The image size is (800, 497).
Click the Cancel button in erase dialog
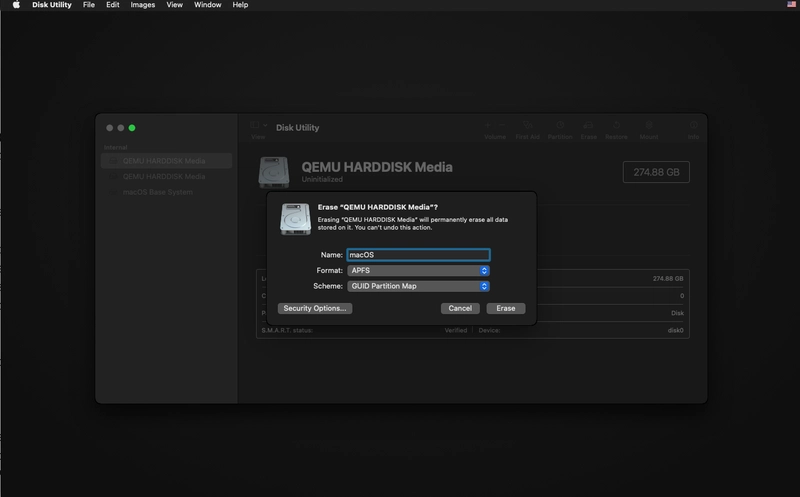click(x=460, y=308)
